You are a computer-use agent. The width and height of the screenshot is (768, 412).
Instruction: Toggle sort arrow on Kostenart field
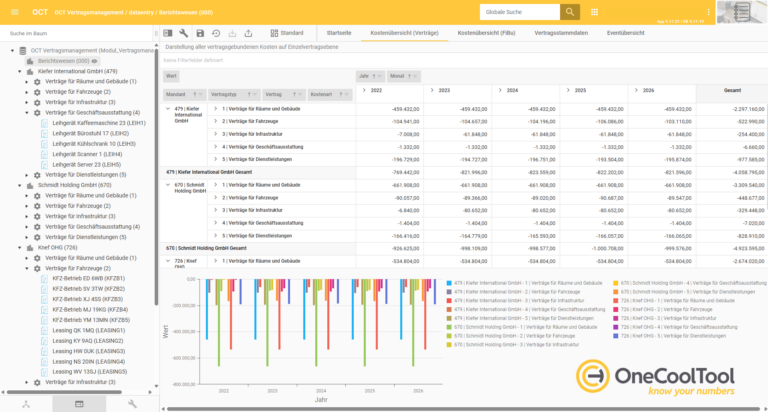pos(340,95)
